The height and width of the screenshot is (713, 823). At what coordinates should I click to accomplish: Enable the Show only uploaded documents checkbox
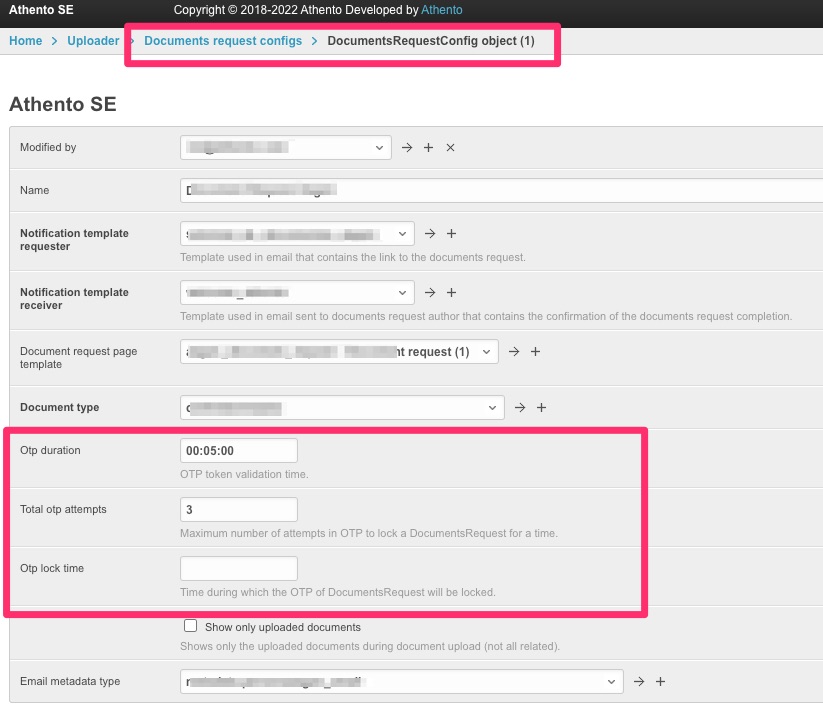pos(190,625)
